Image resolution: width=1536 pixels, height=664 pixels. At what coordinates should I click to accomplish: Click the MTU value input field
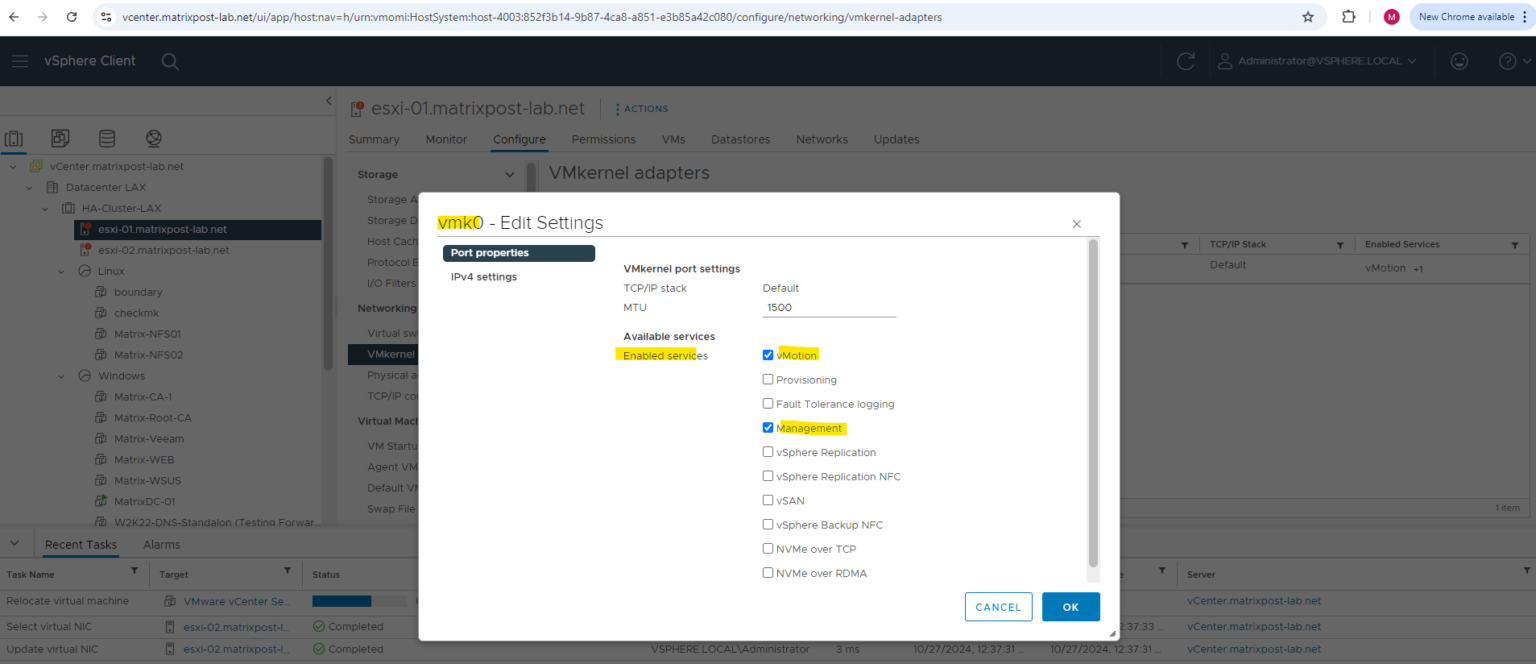point(828,307)
